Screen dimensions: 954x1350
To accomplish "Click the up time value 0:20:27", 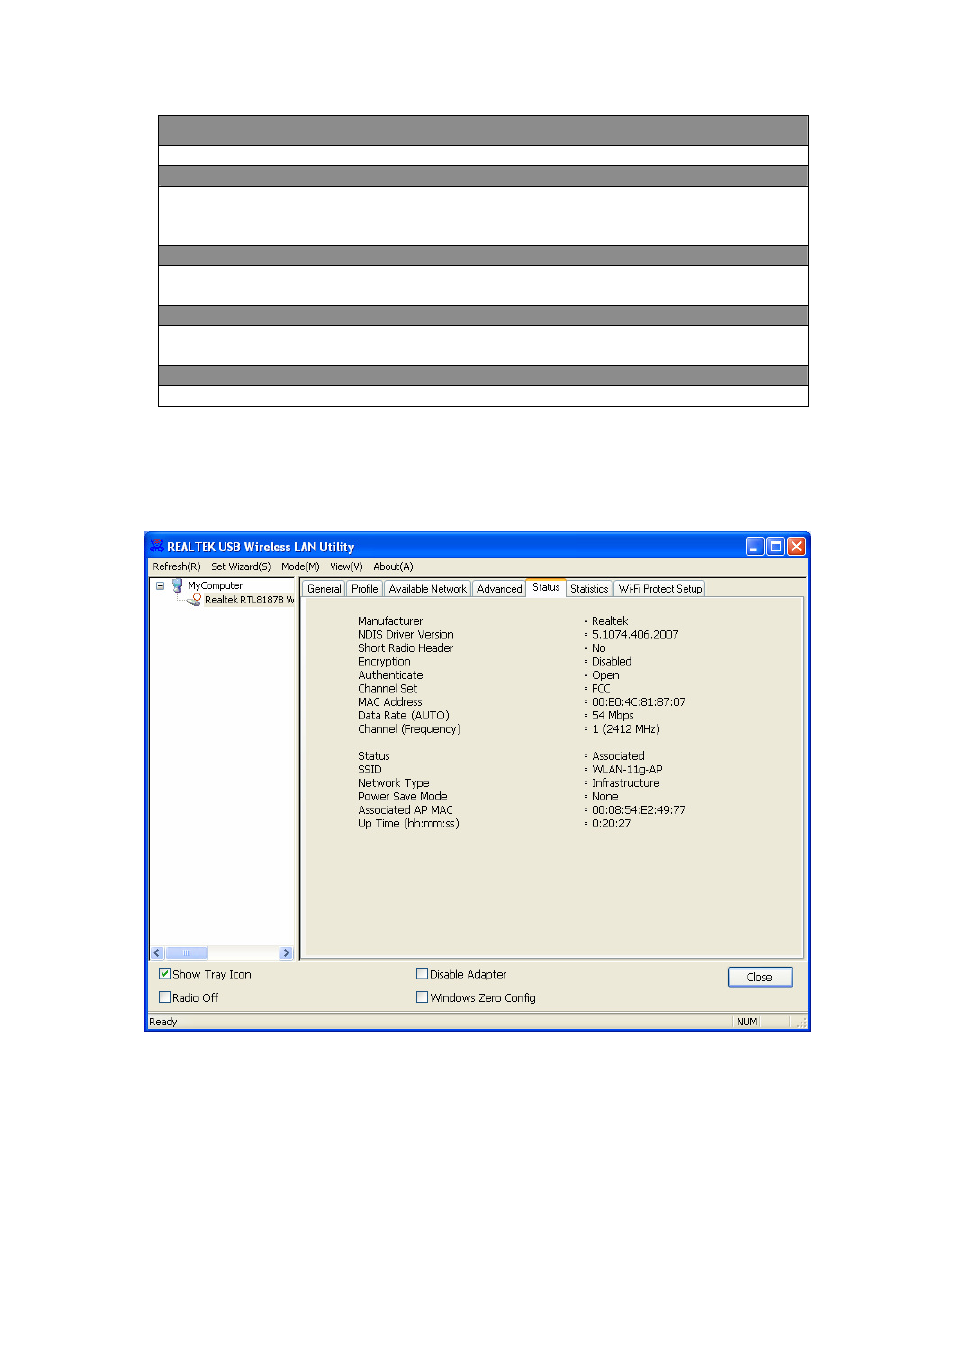I will click(611, 824).
